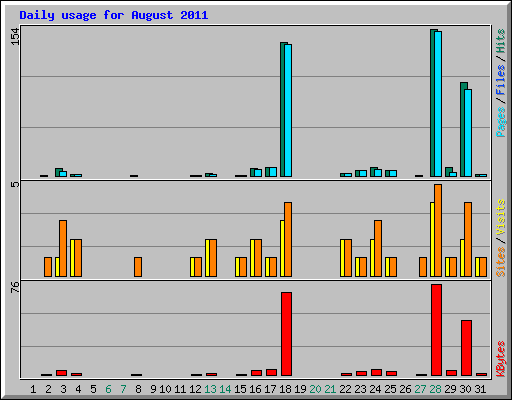Select the green hits bar for day 30
The image size is (512, 400).
coord(463,129)
